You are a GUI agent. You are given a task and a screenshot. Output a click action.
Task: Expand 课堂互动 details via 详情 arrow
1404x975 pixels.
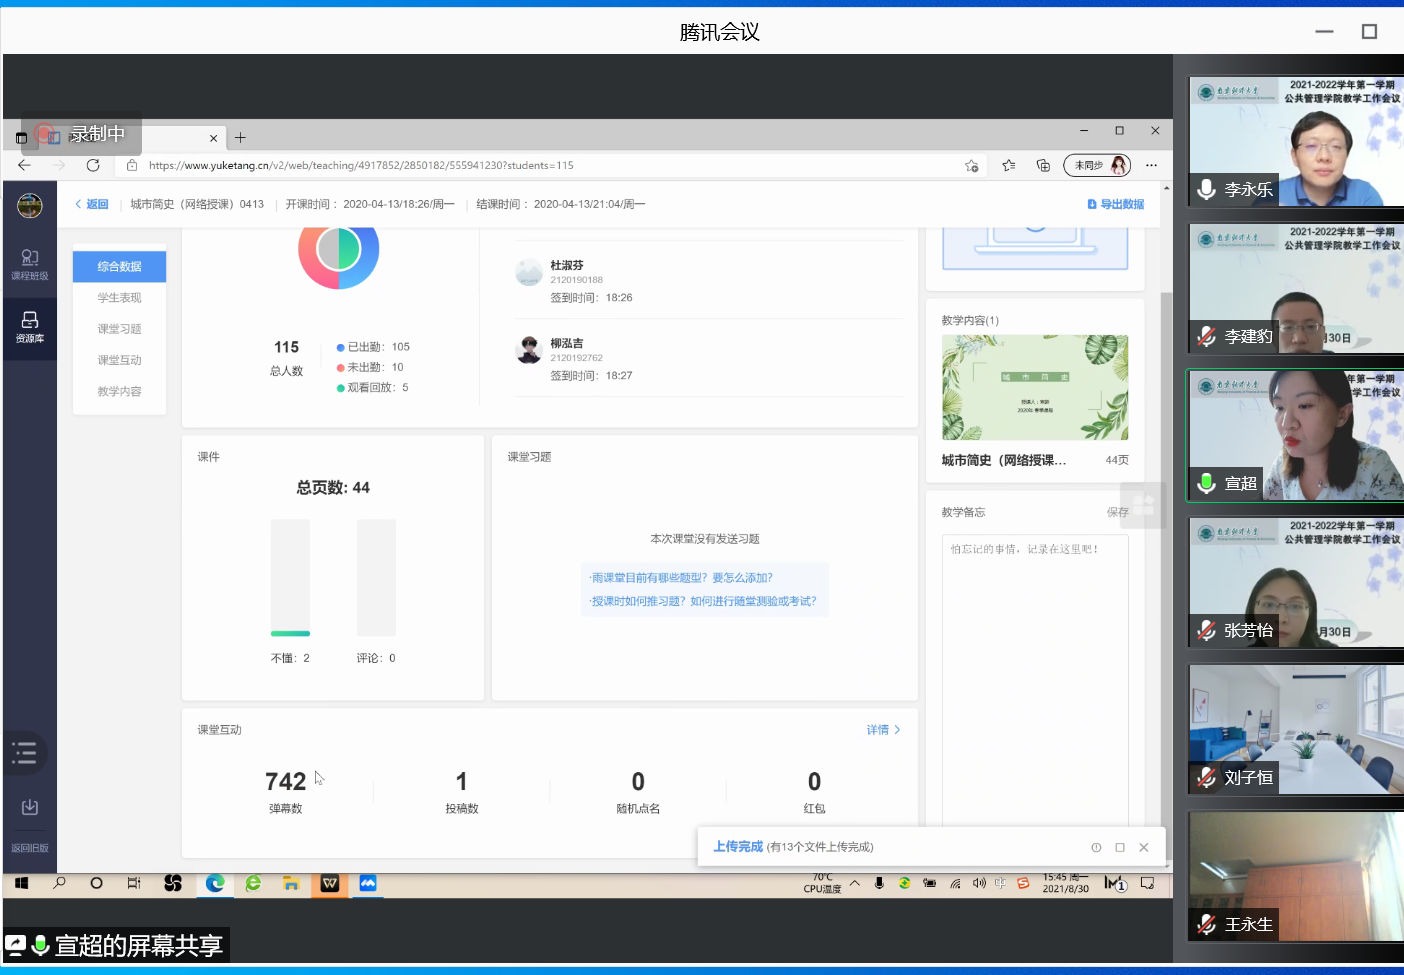tap(883, 730)
